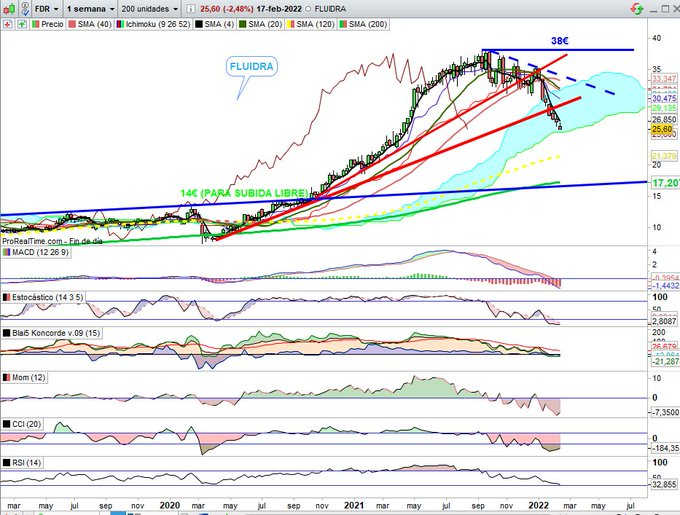This screenshot has width=680, height=515.
Task: Click the -7,3500 momentum value label
Action: pyautogui.click(x=666, y=412)
